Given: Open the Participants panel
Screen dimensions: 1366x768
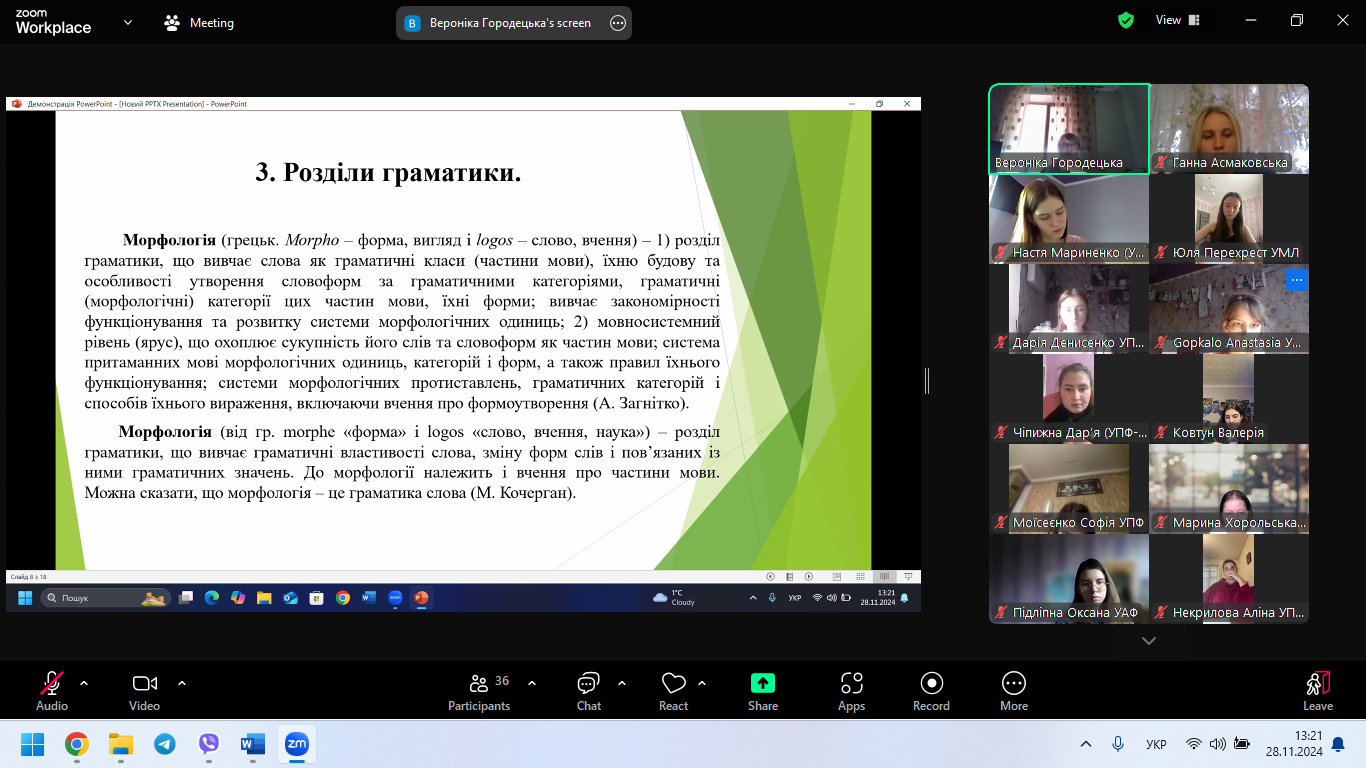Looking at the screenshot, I should (x=479, y=691).
